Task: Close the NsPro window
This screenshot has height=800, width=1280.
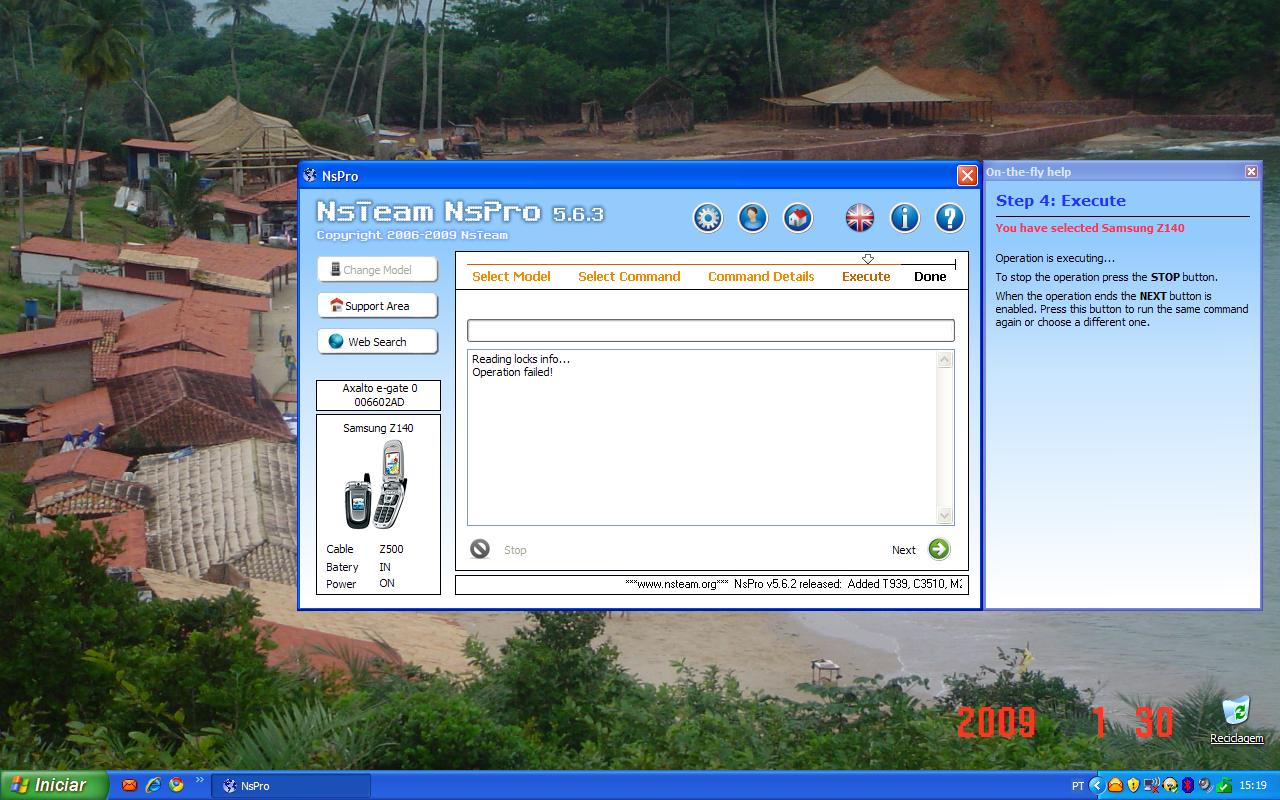Action: [967, 176]
